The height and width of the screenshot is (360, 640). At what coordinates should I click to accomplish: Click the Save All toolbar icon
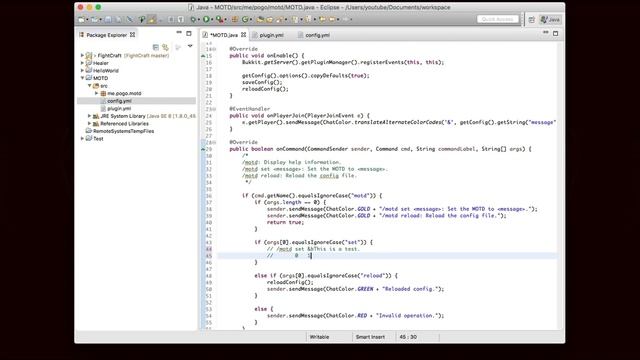click(119, 19)
